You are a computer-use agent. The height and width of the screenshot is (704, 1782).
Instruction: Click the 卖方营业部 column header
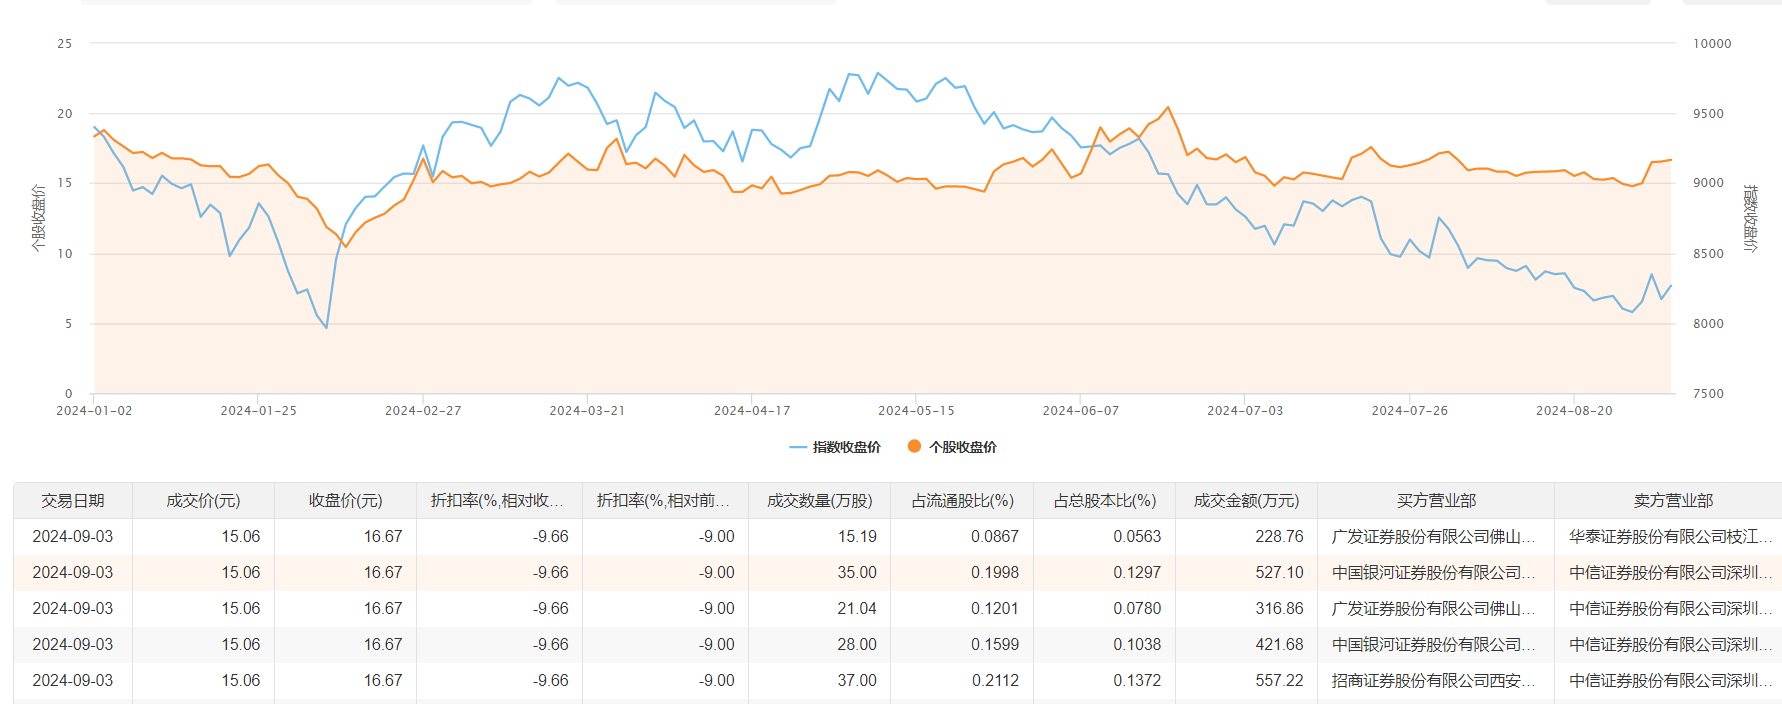click(1673, 500)
